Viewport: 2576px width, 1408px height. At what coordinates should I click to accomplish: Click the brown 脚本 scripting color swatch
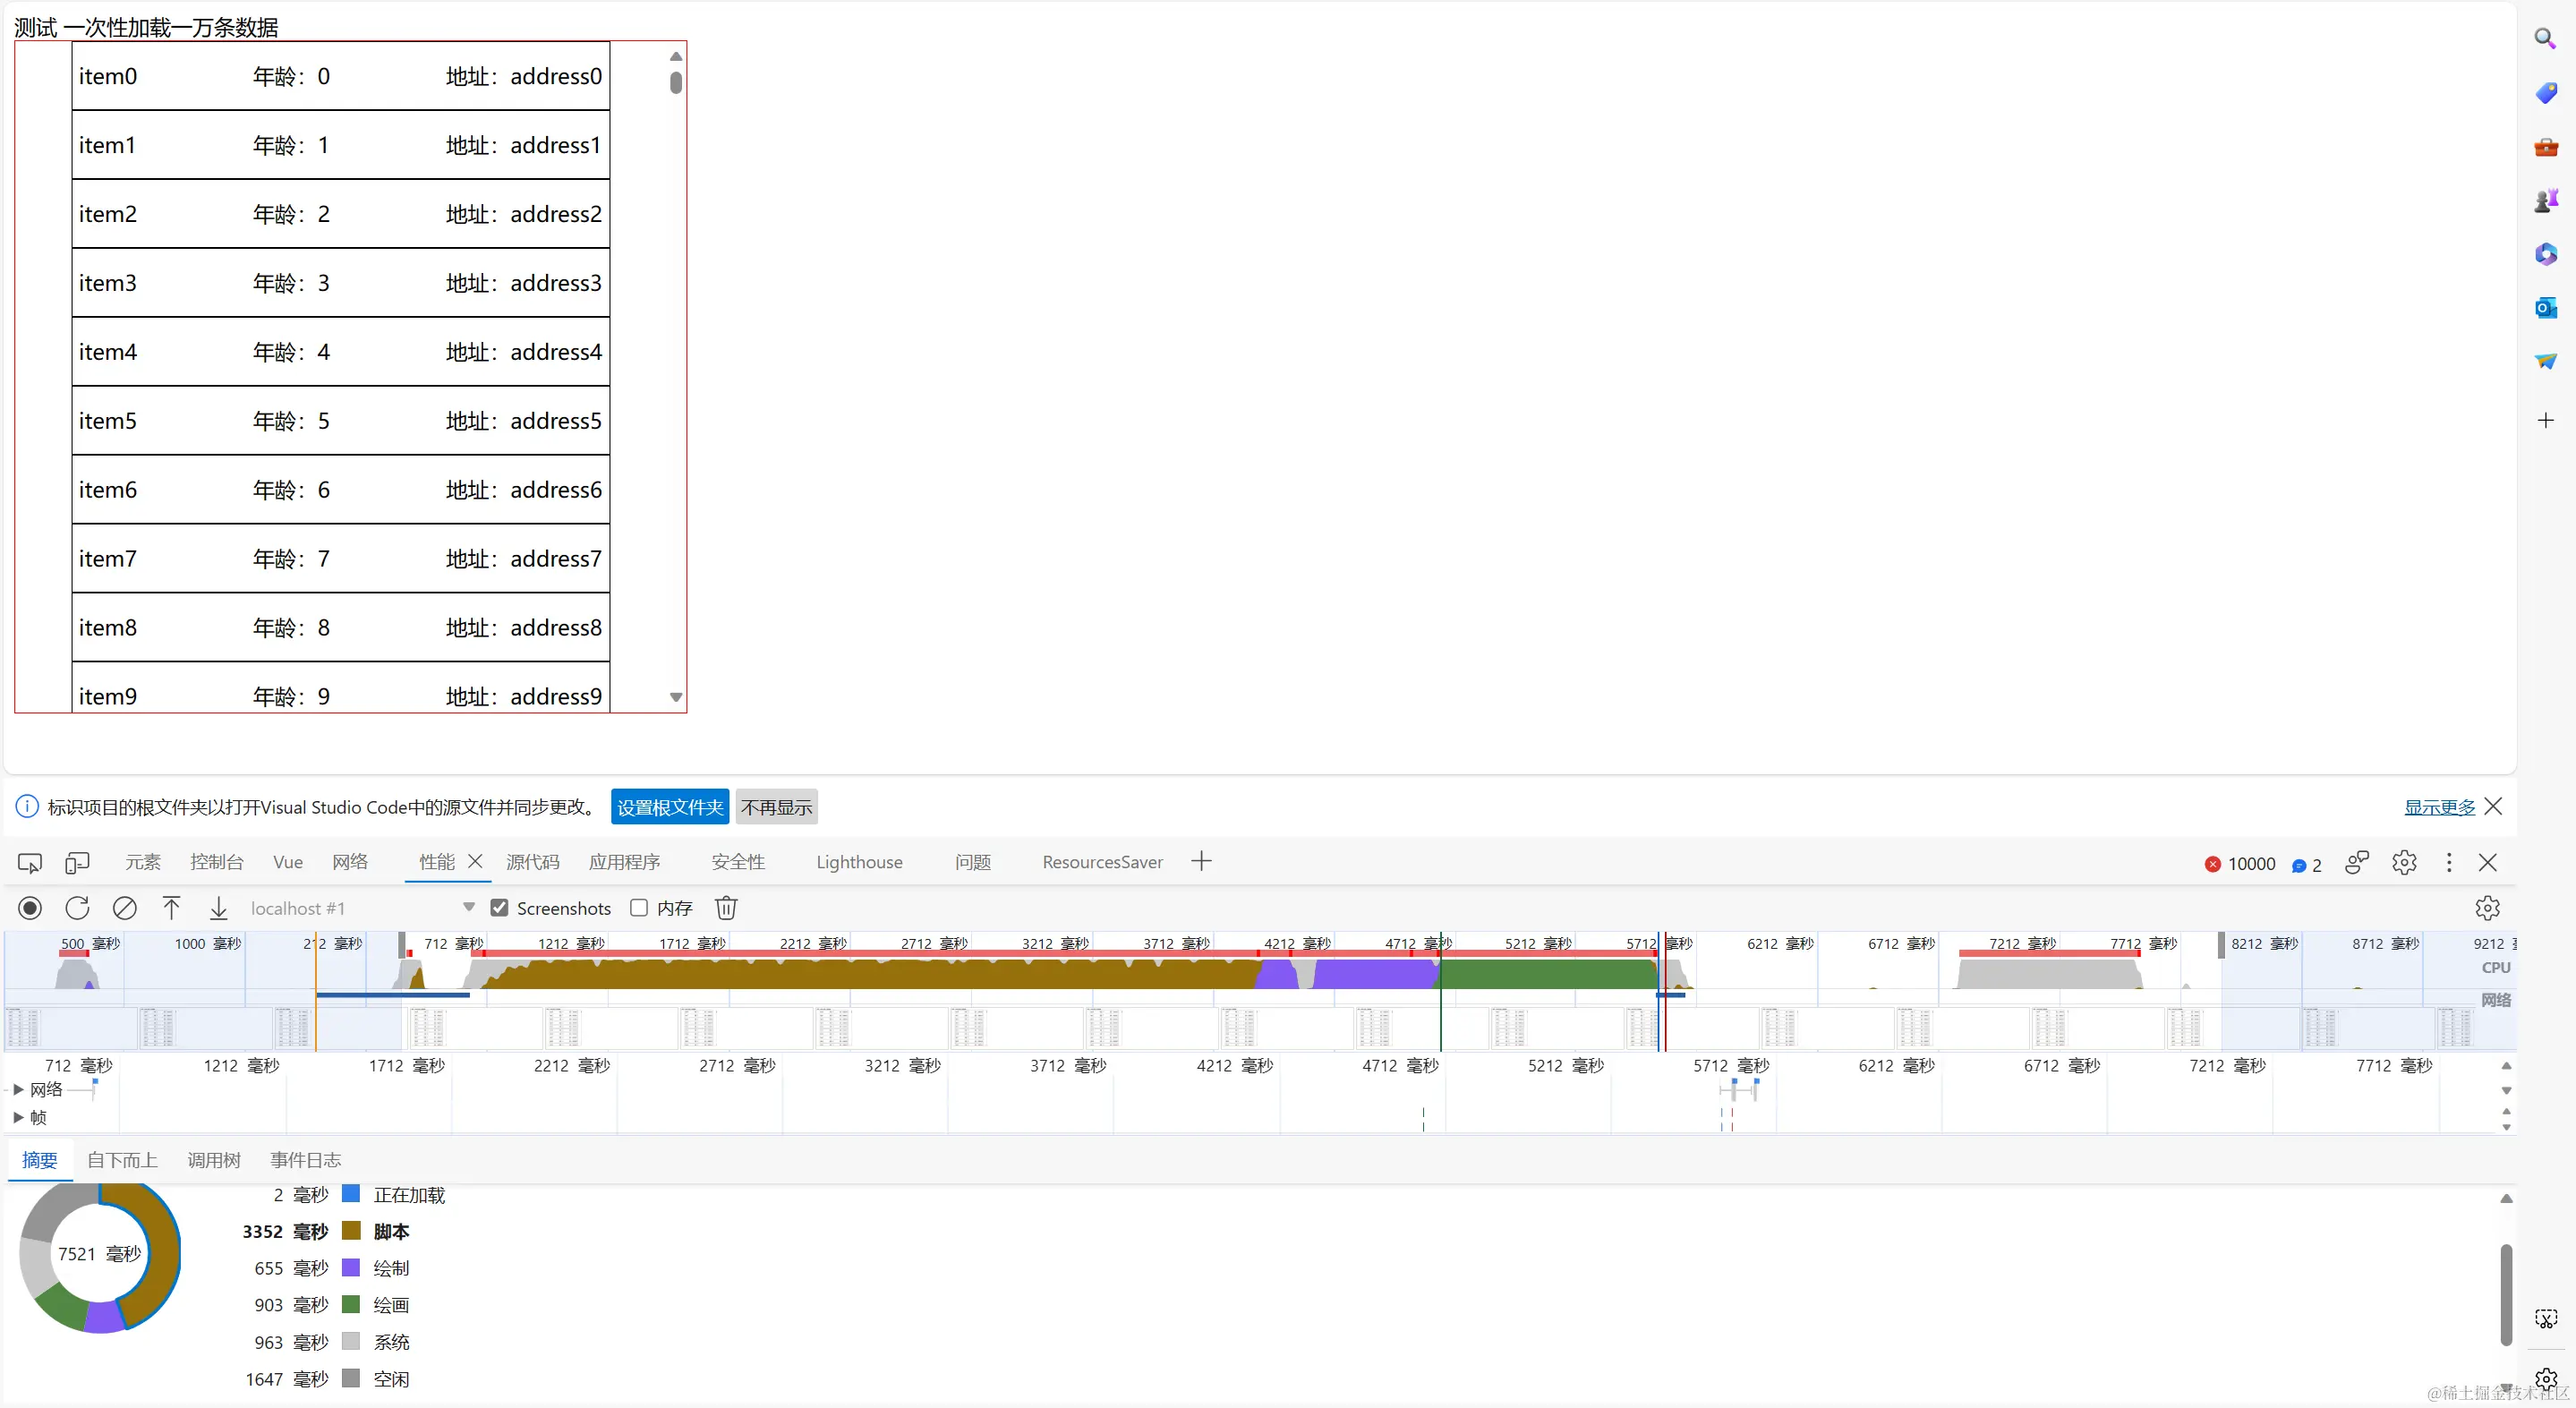click(351, 1231)
